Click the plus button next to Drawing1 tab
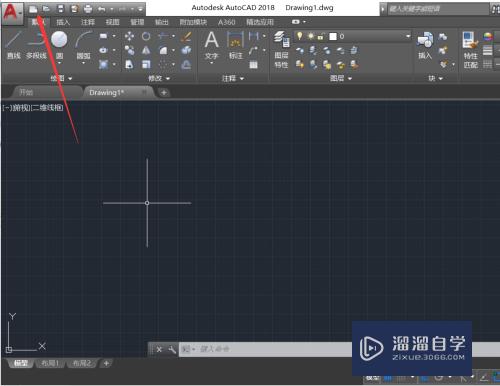The width and height of the screenshot is (500, 386). [x=164, y=93]
